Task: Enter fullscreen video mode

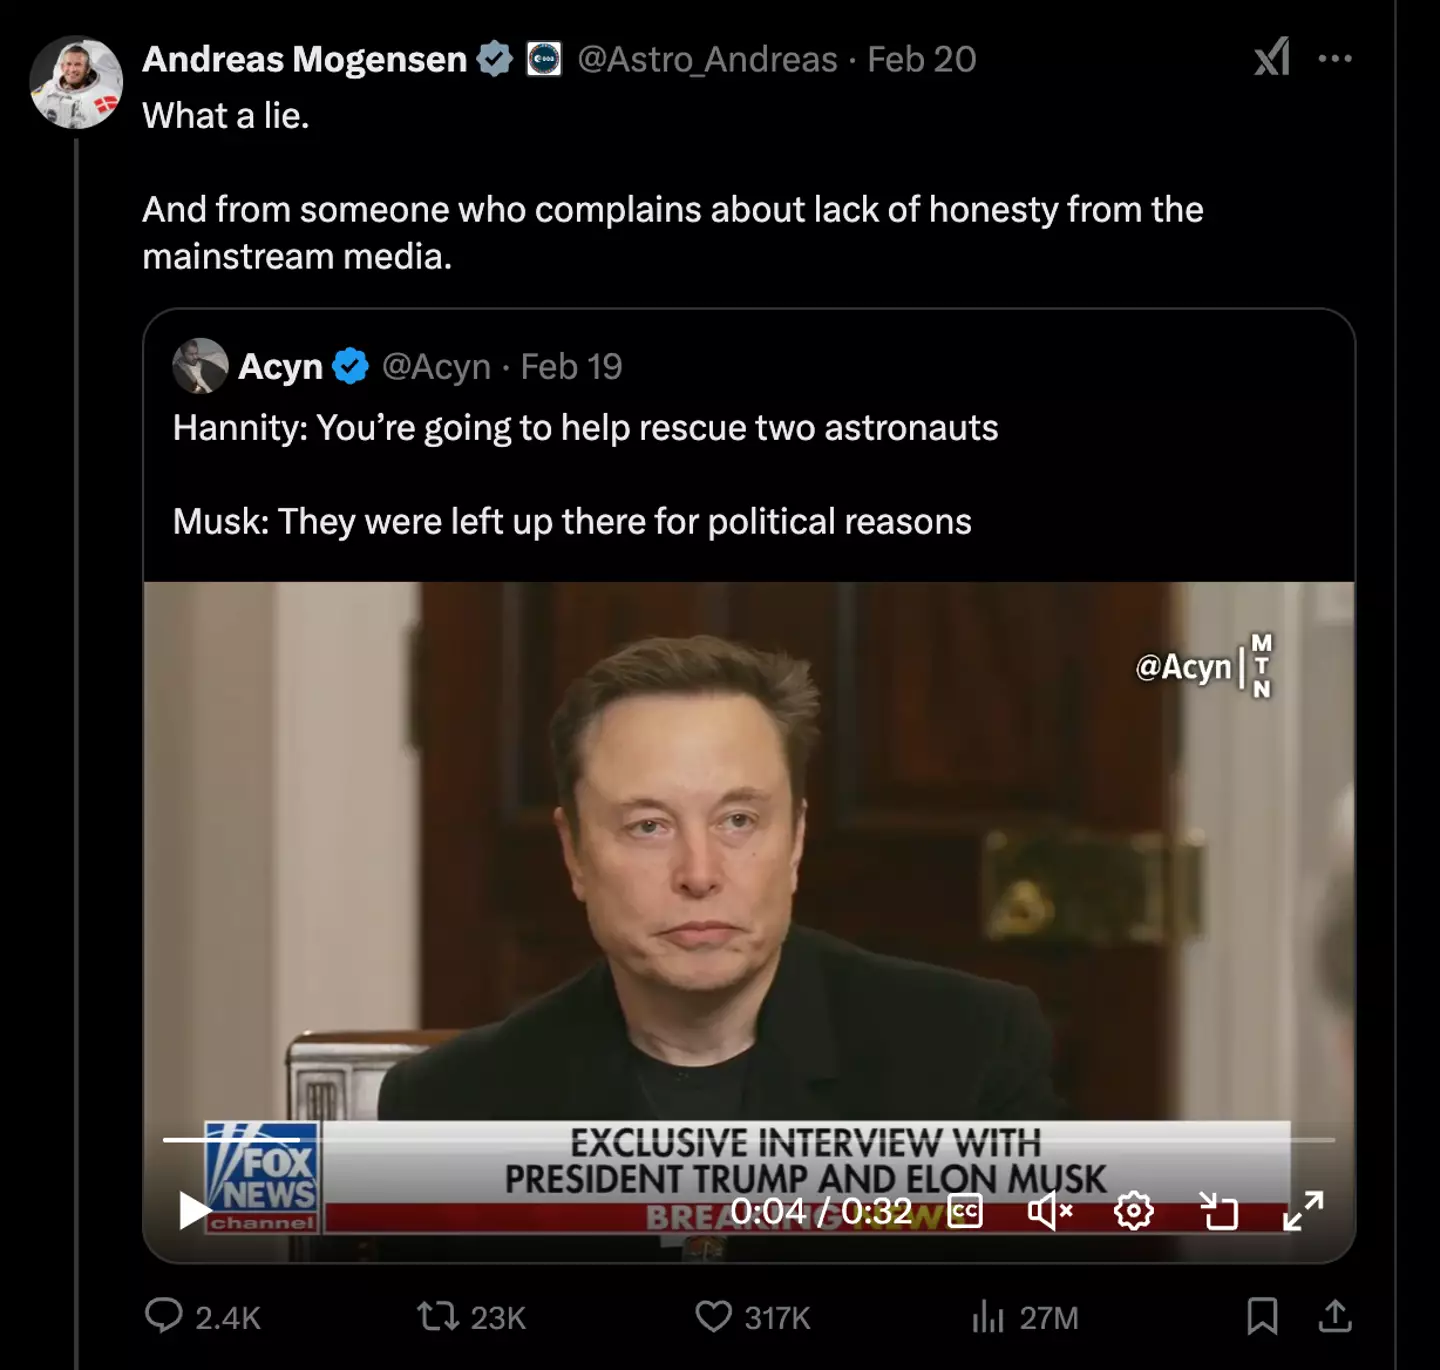Action: [x=1303, y=1211]
